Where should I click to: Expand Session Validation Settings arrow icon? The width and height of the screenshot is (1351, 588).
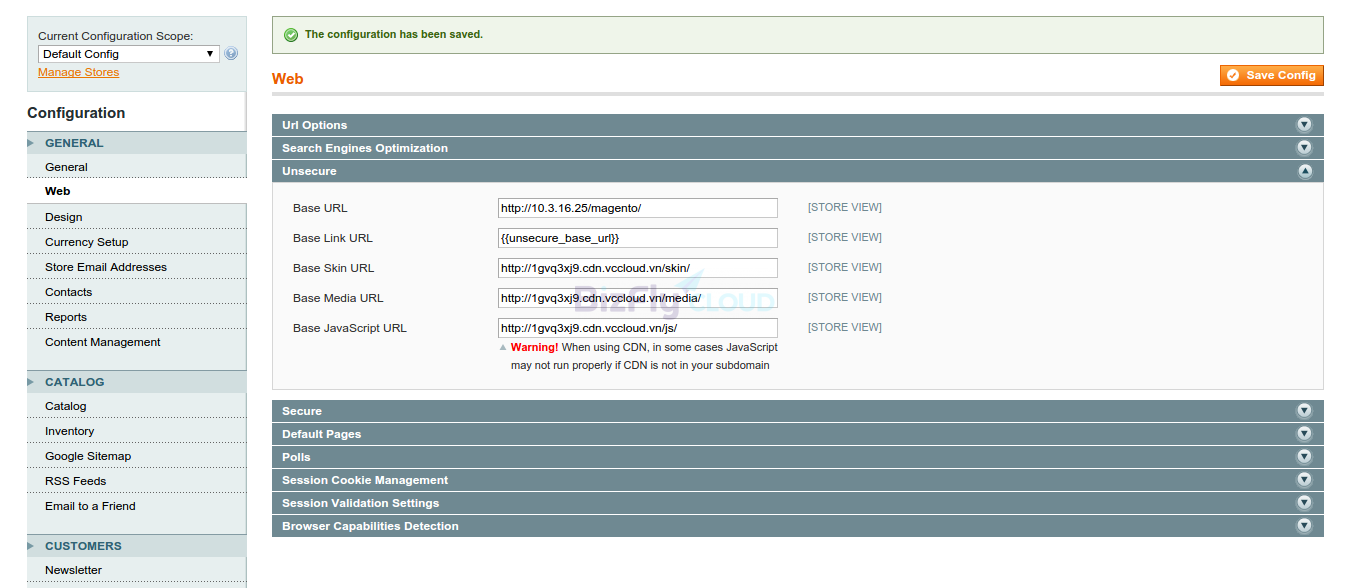(1304, 503)
